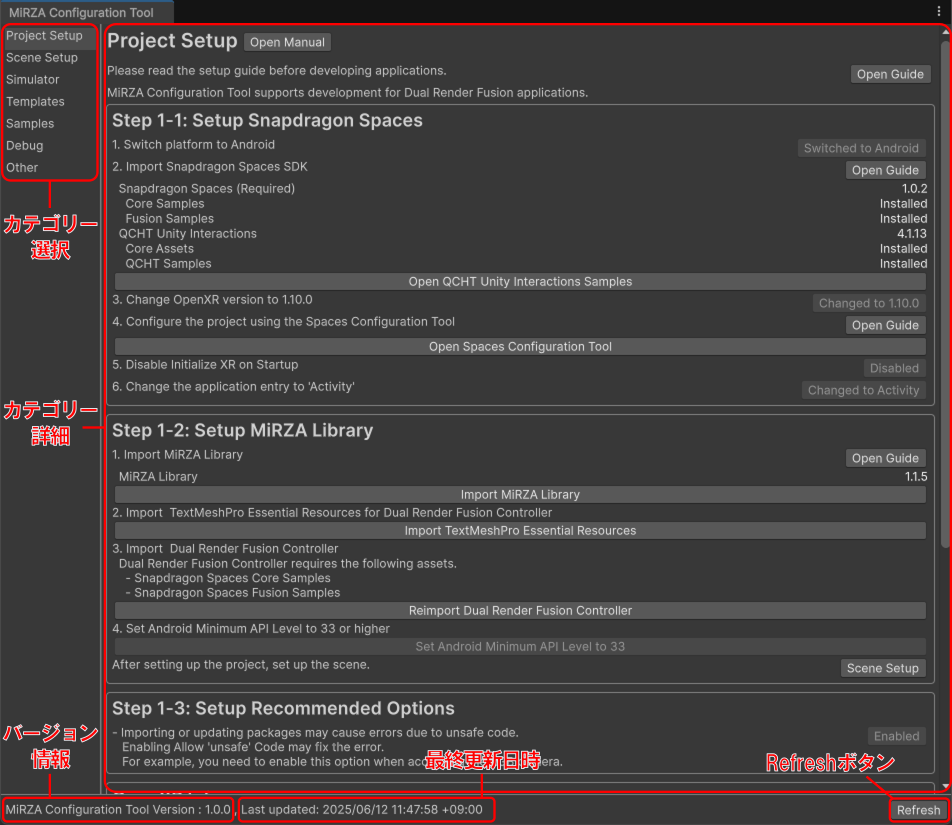Open the Templates category
952x825 pixels.
point(50,101)
